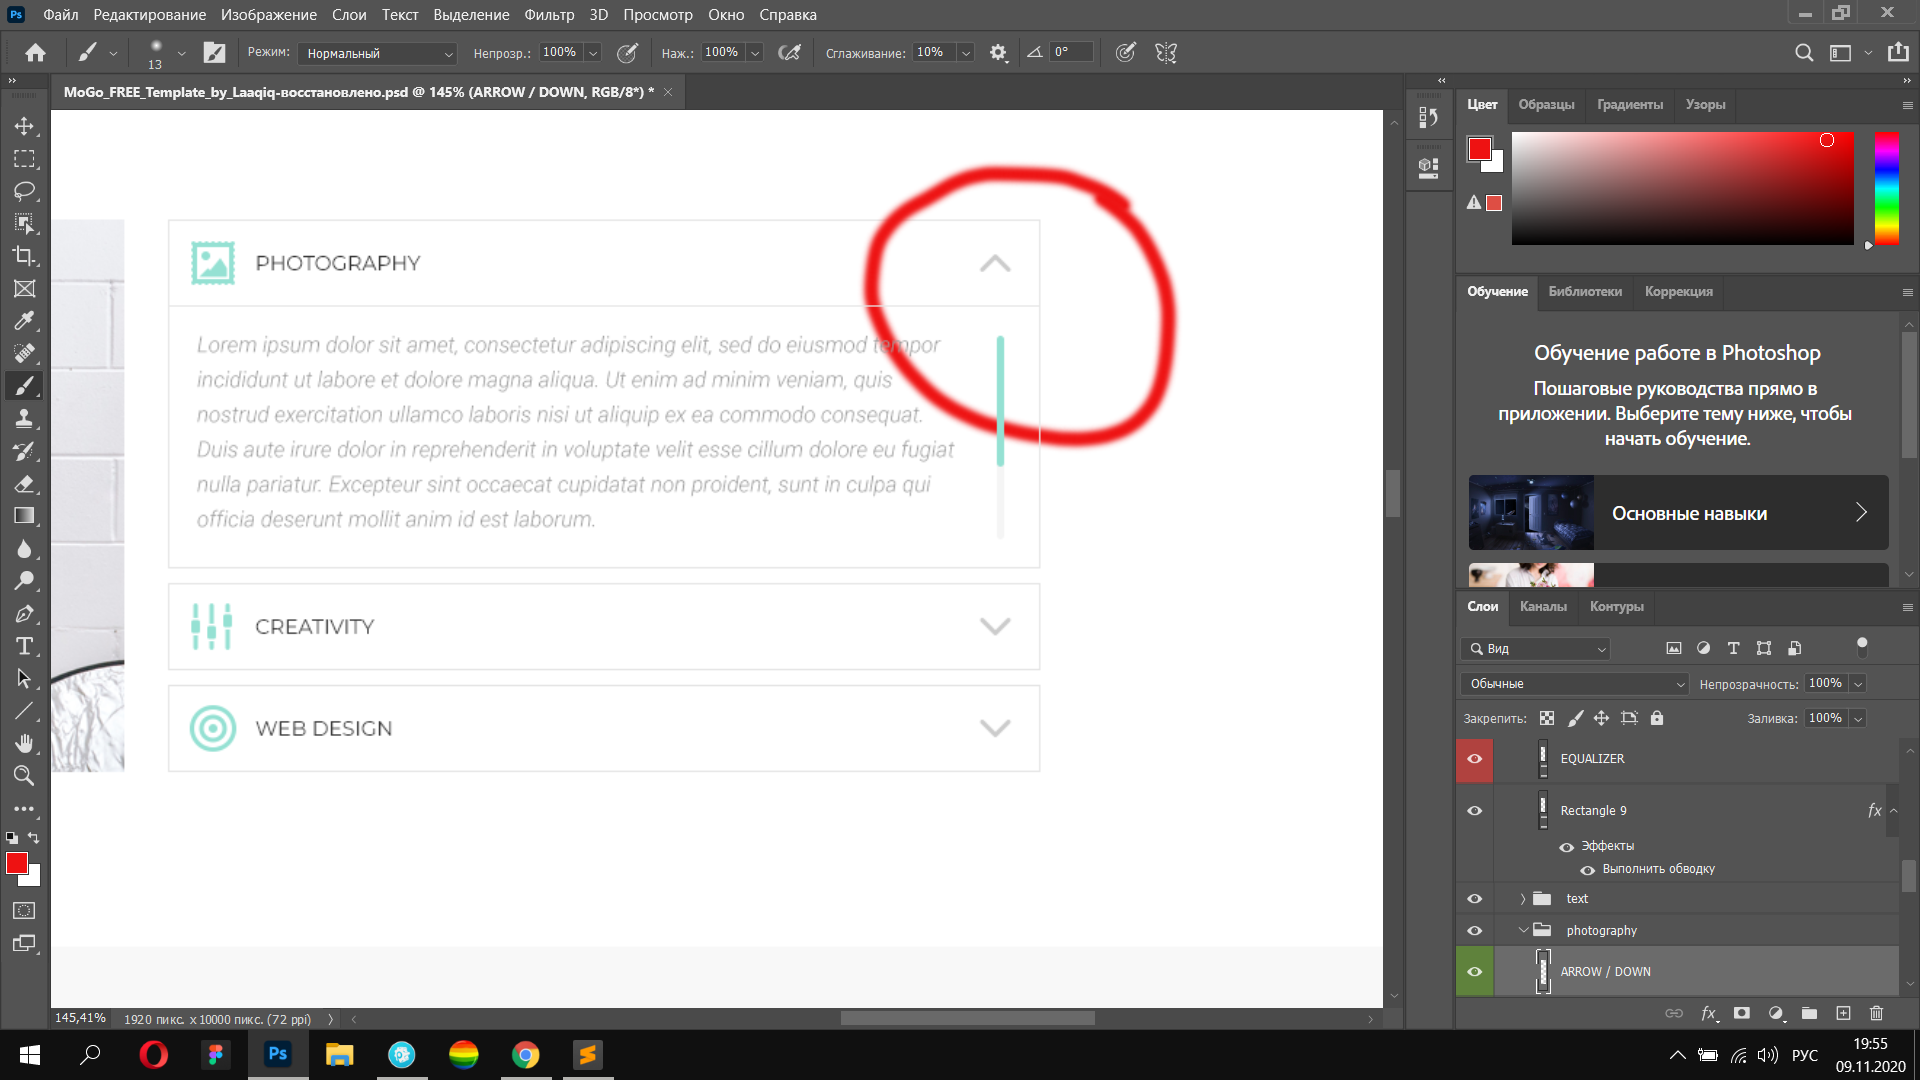Select the Zoom tool
This screenshot has width=1920, height=1080.
point(24,776)
